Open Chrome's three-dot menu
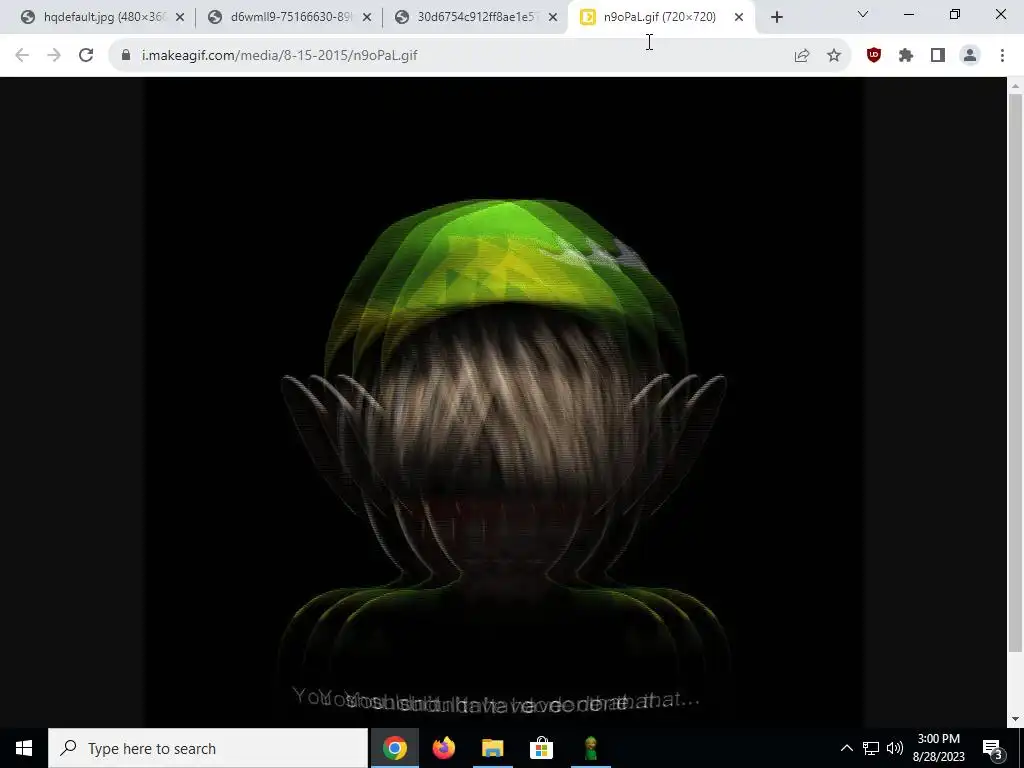The height and width of the screenshot is (768, 1024). [x=1002, y=56]
